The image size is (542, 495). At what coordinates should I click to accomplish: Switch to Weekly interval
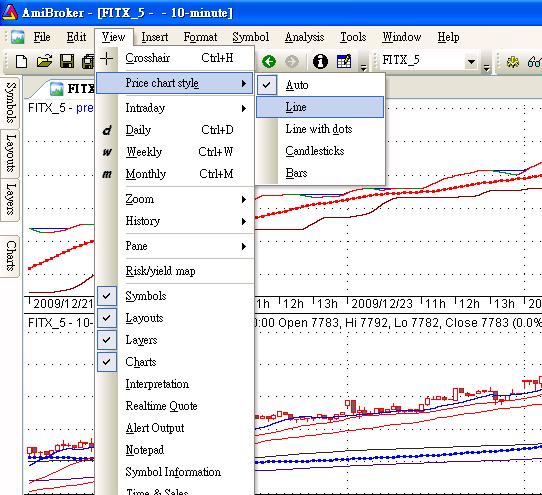(175, 152)
